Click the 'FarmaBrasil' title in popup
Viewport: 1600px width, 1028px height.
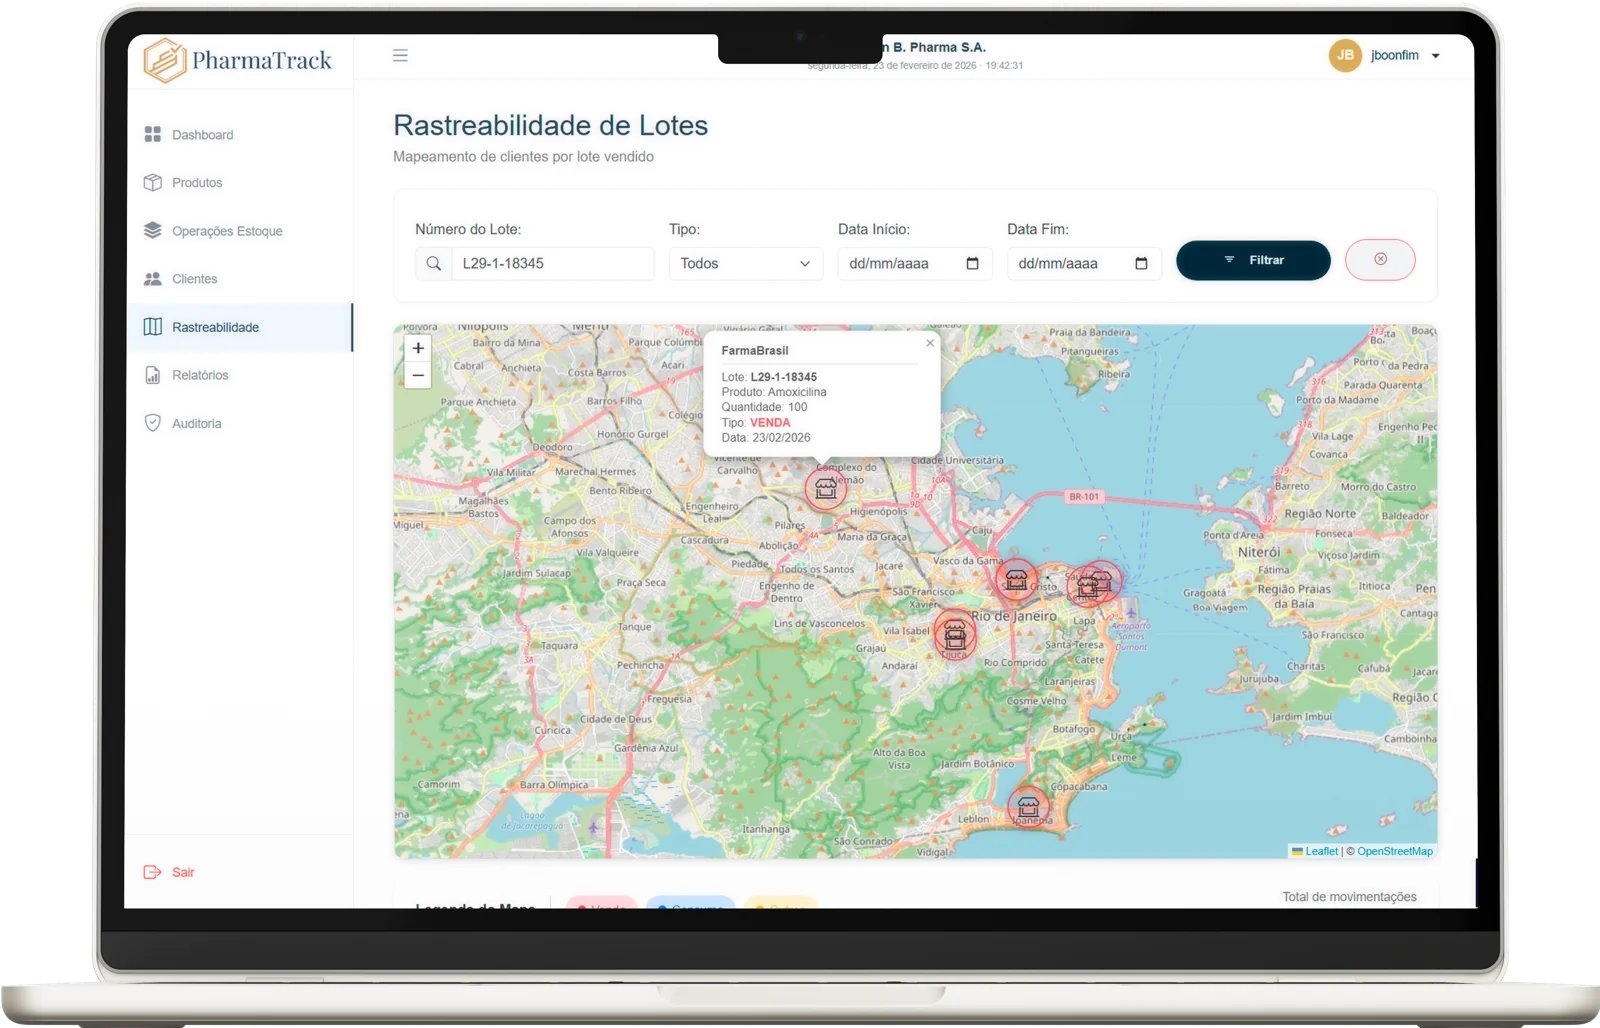(755, 351)
